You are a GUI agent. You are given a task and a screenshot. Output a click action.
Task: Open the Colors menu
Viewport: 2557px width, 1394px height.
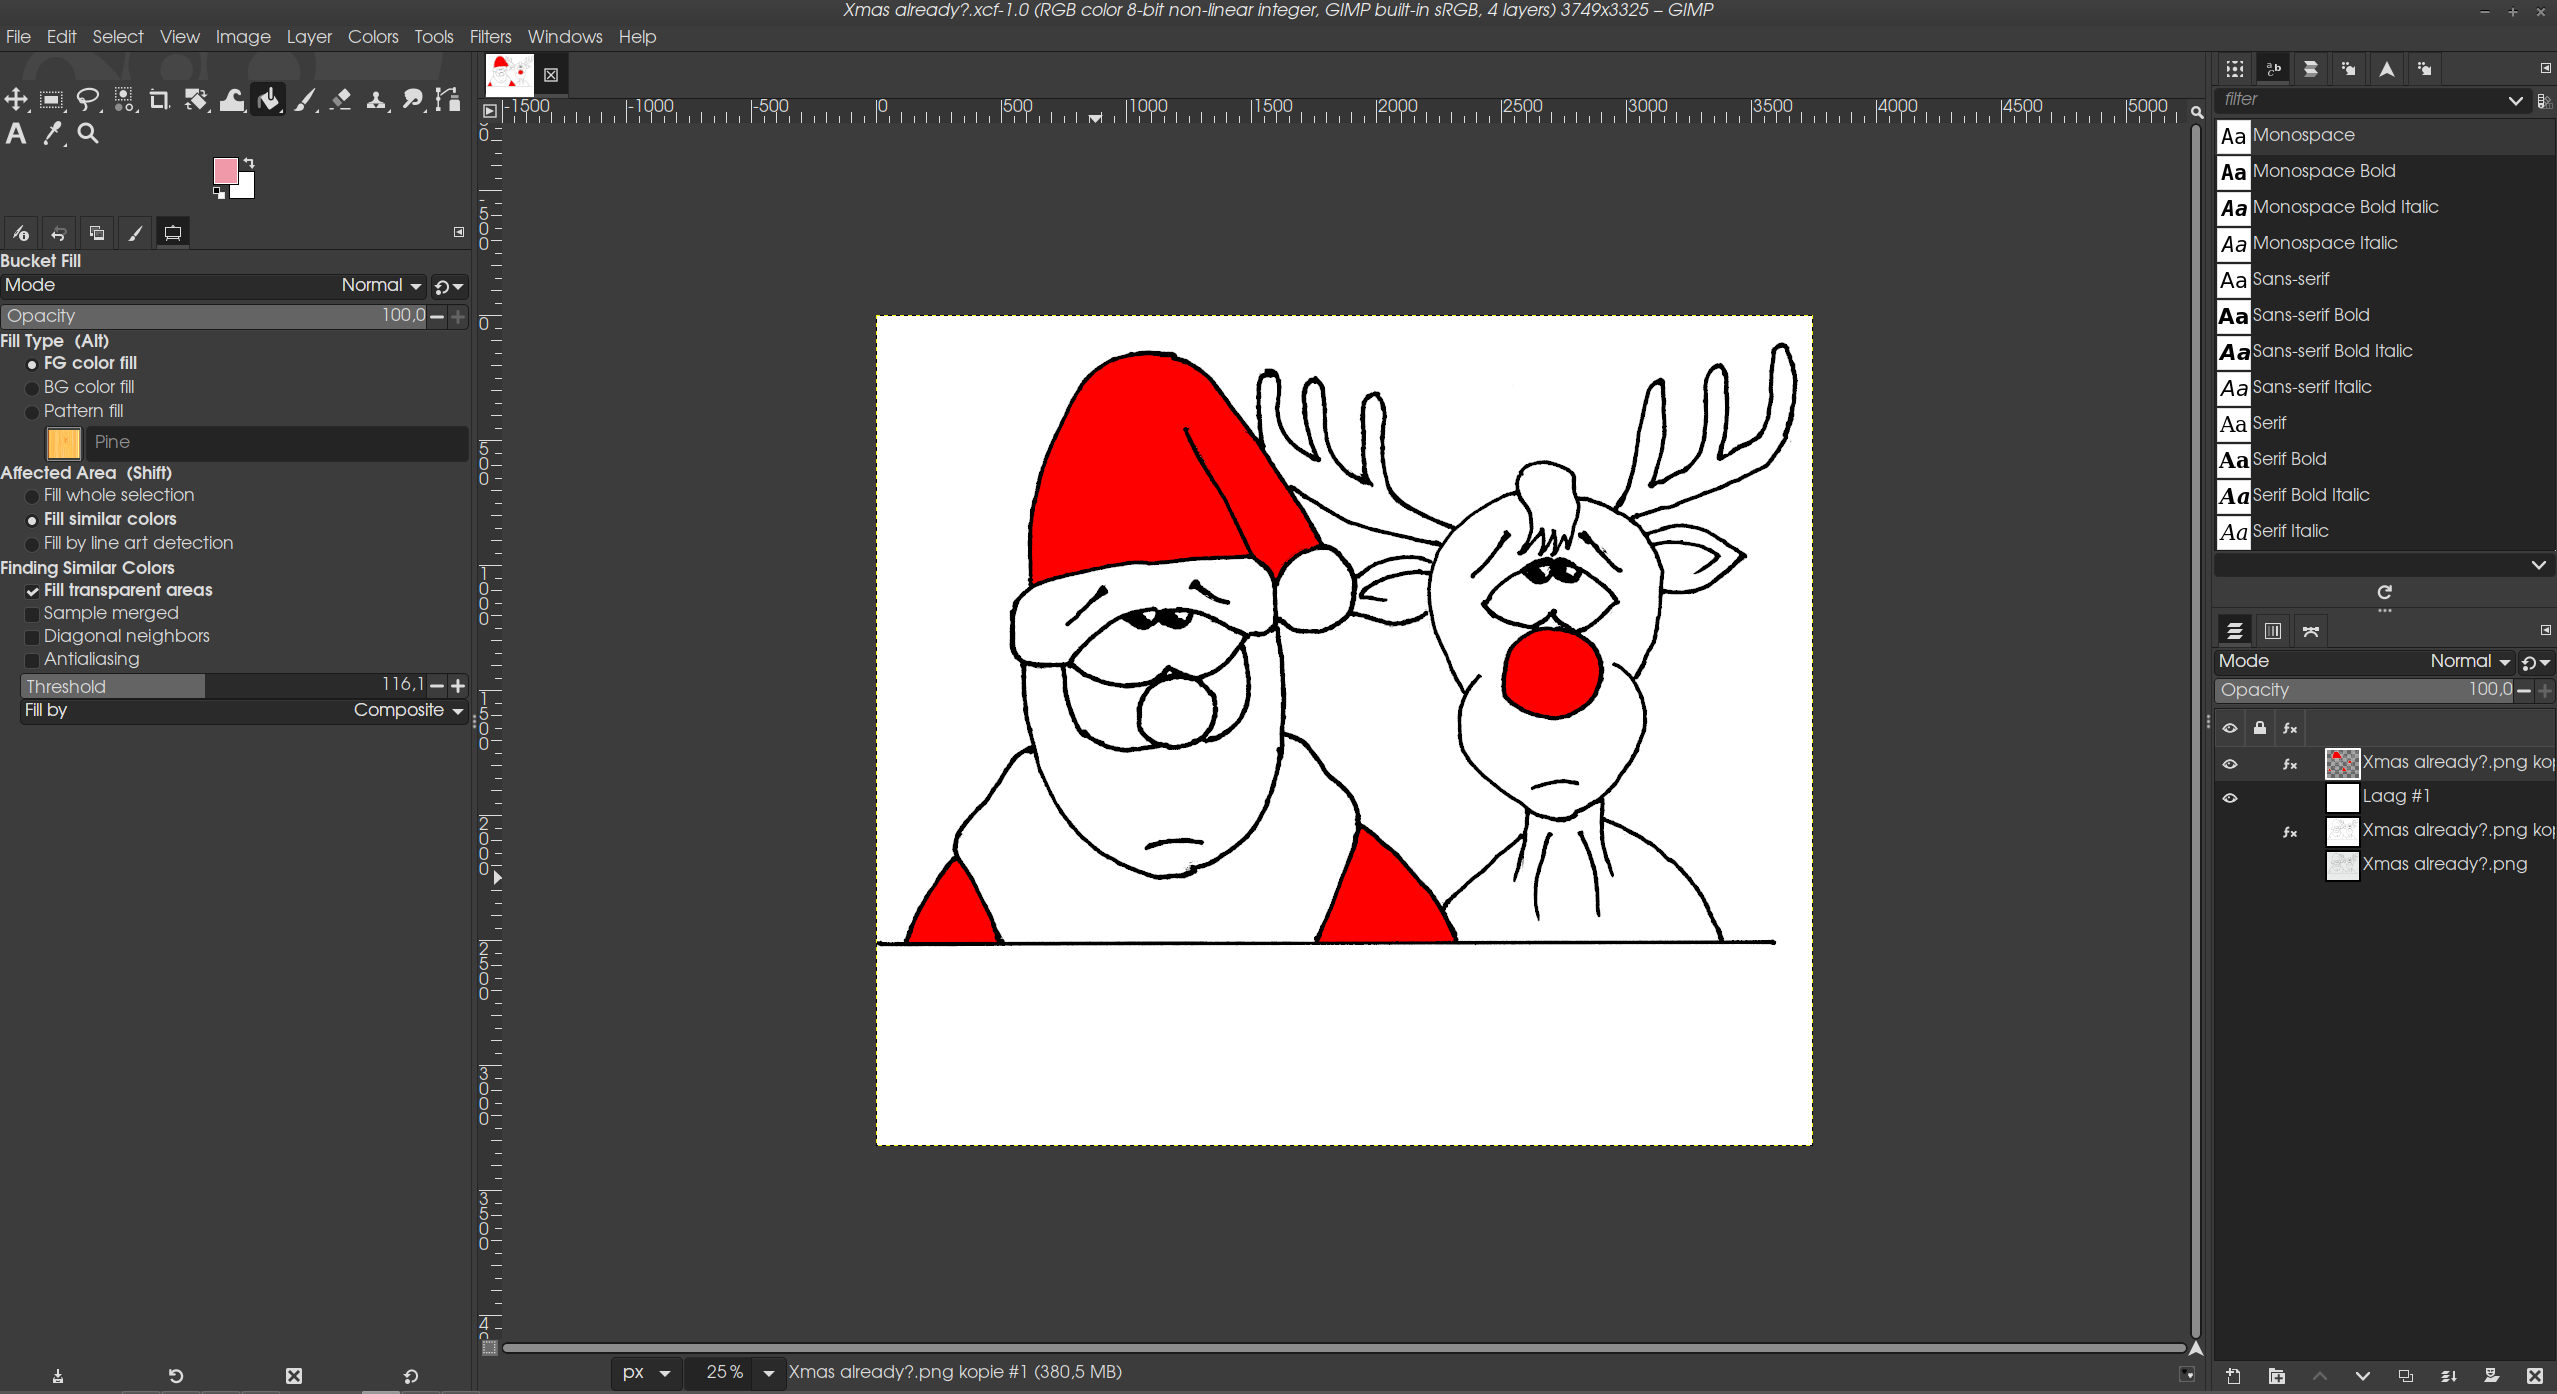372,37
